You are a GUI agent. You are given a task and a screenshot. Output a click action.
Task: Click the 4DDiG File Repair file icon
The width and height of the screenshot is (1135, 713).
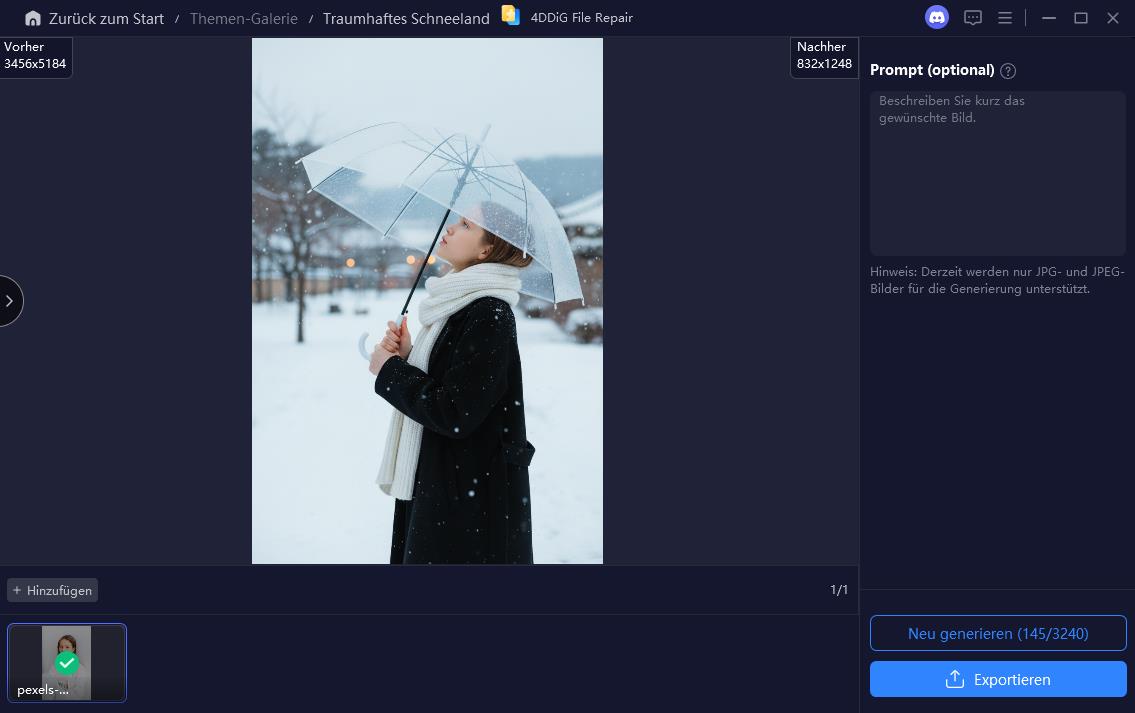510,16
